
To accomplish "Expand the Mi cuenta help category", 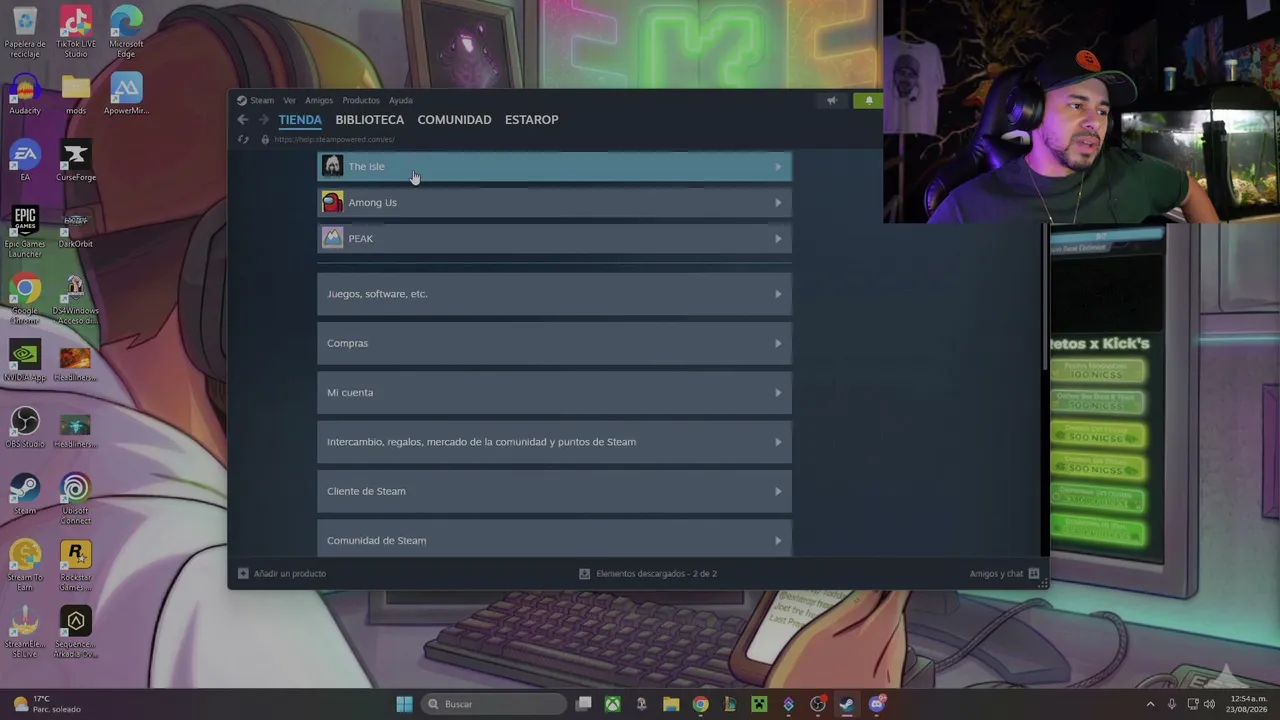I will pyautogui.click(x=554, y=393).
